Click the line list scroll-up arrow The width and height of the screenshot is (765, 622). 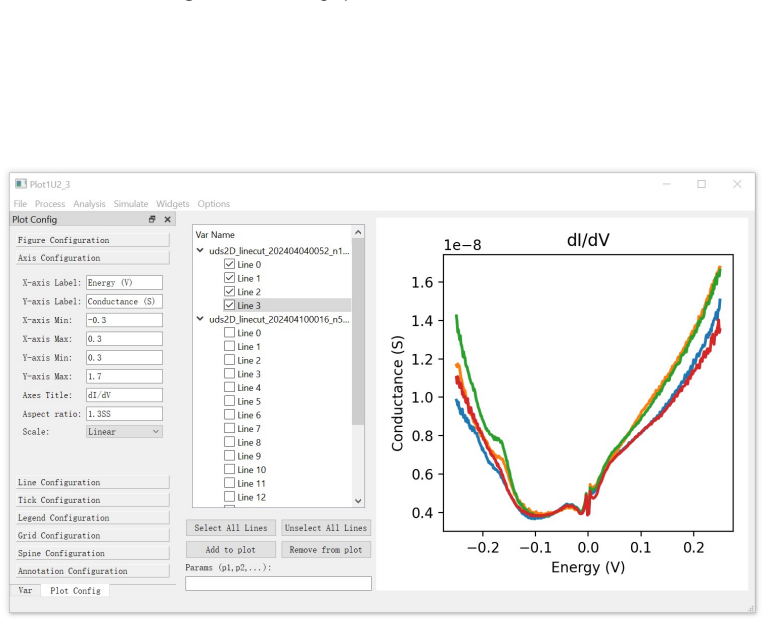[358, 232]
